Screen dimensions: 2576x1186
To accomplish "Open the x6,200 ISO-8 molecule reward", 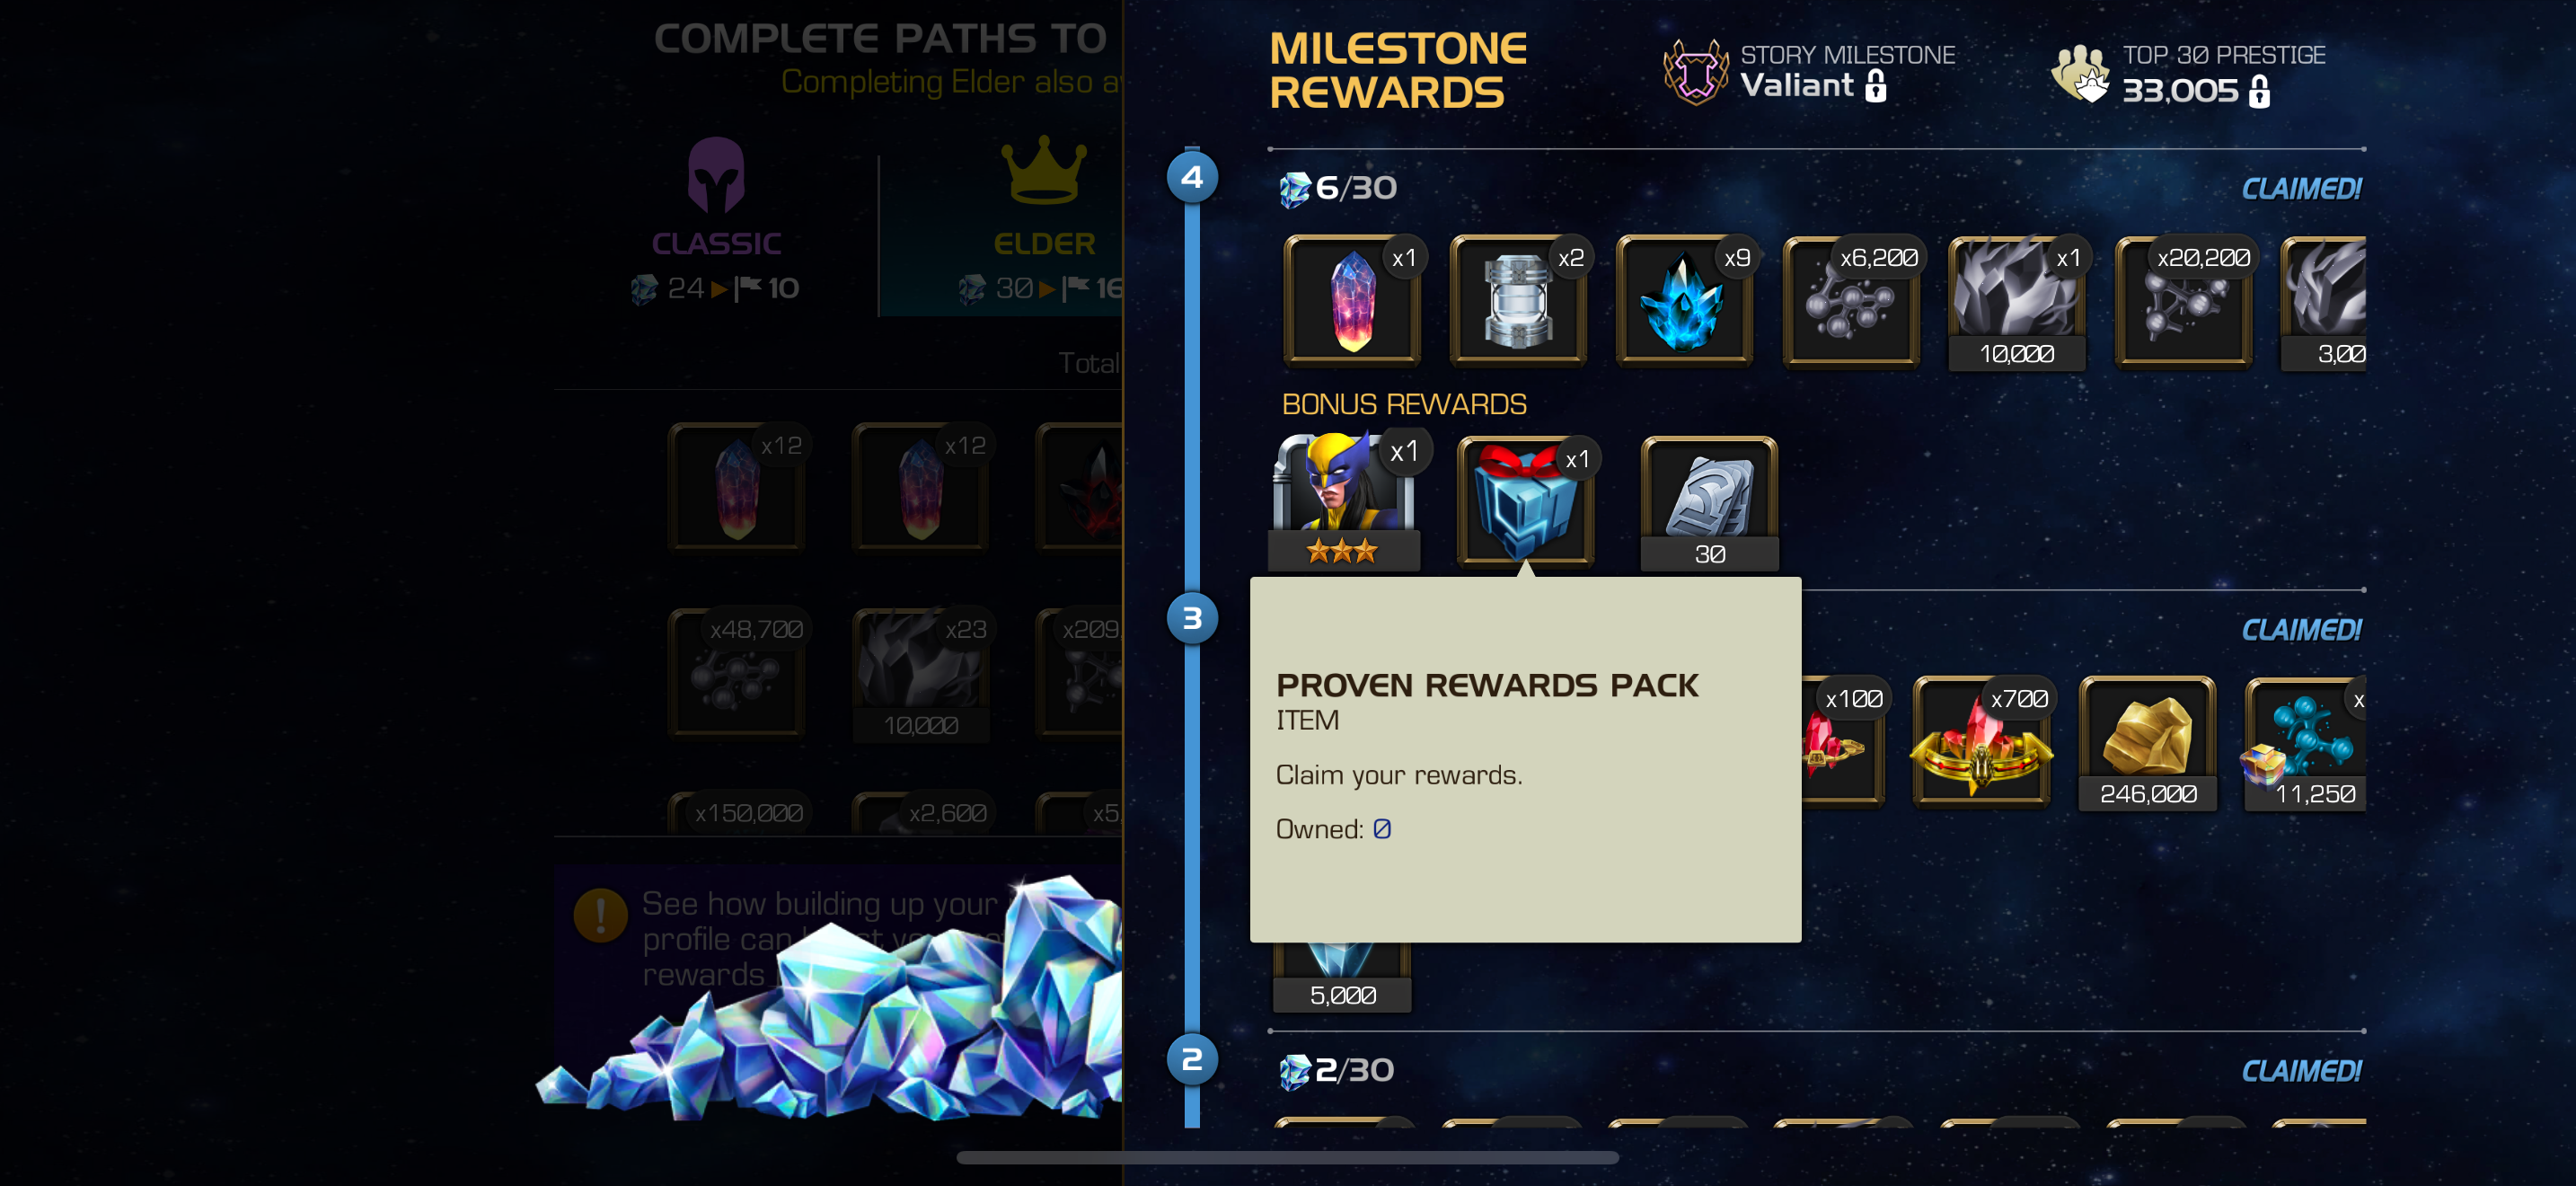I will (1850, 301).
